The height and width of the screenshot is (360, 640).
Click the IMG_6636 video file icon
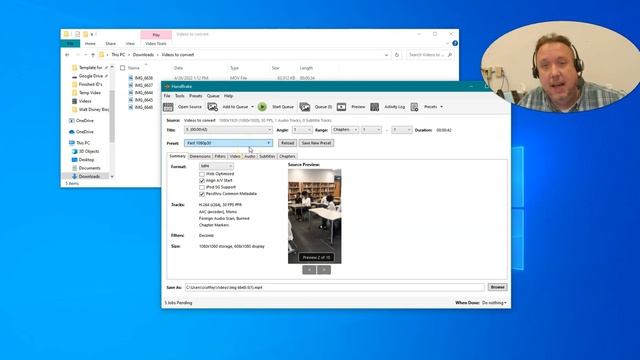(131, 78)
